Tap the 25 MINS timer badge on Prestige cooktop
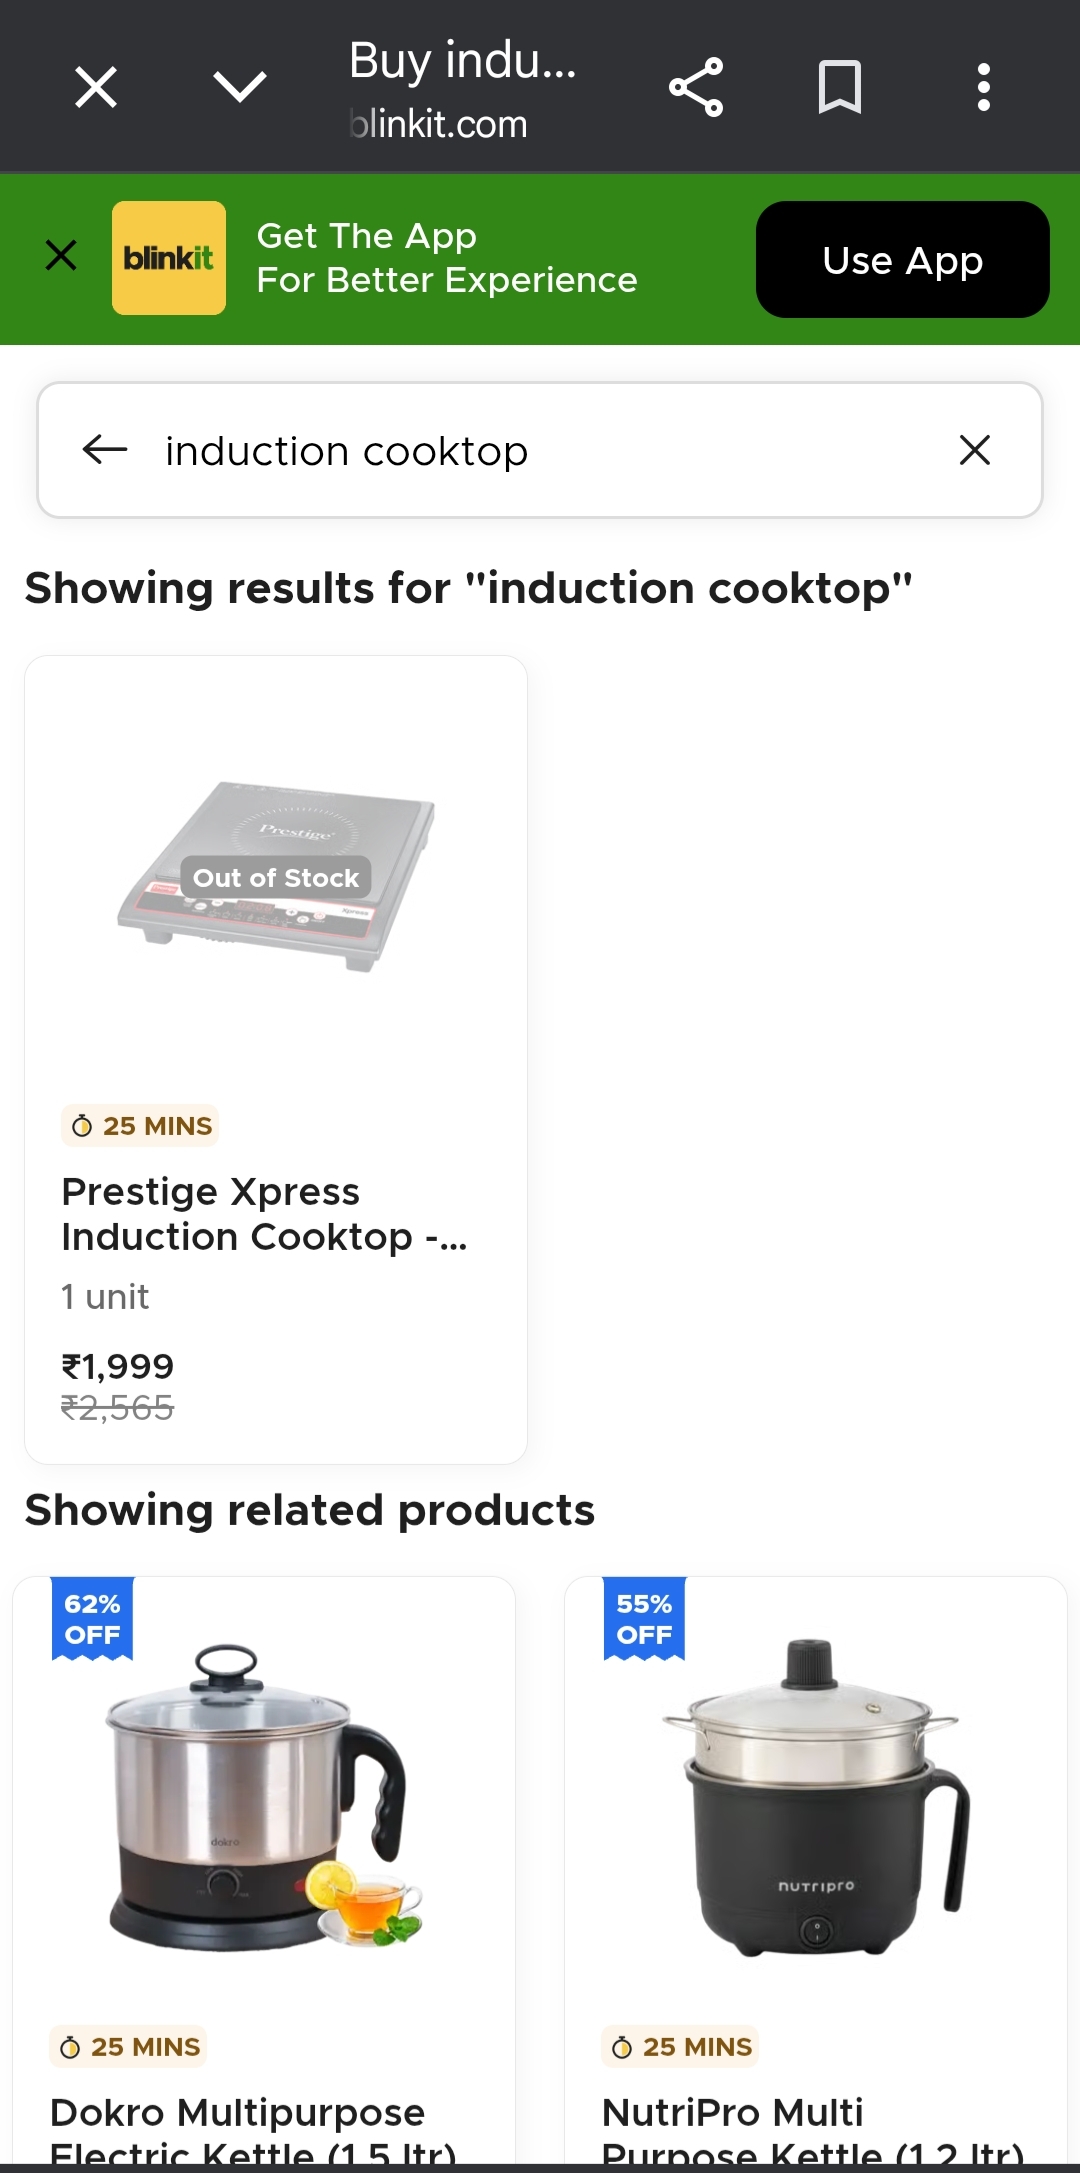 pyautogui.click(x=139, y=1125)
